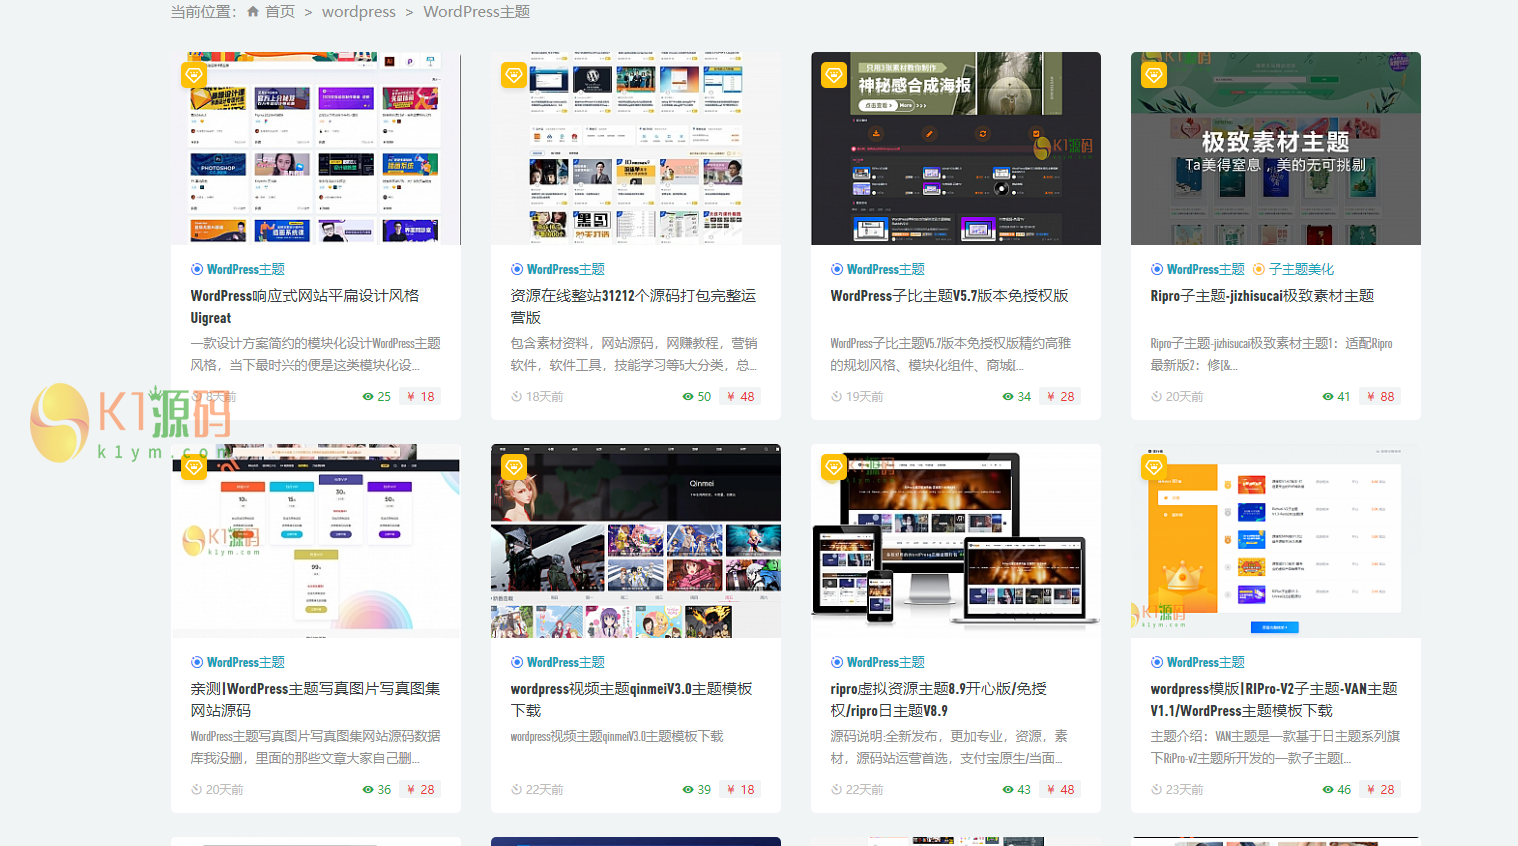Open the ripro虚拟资源主题8.9开心版 article title
The width and height of the screenshot is (1518, 846).
[938, 699]
